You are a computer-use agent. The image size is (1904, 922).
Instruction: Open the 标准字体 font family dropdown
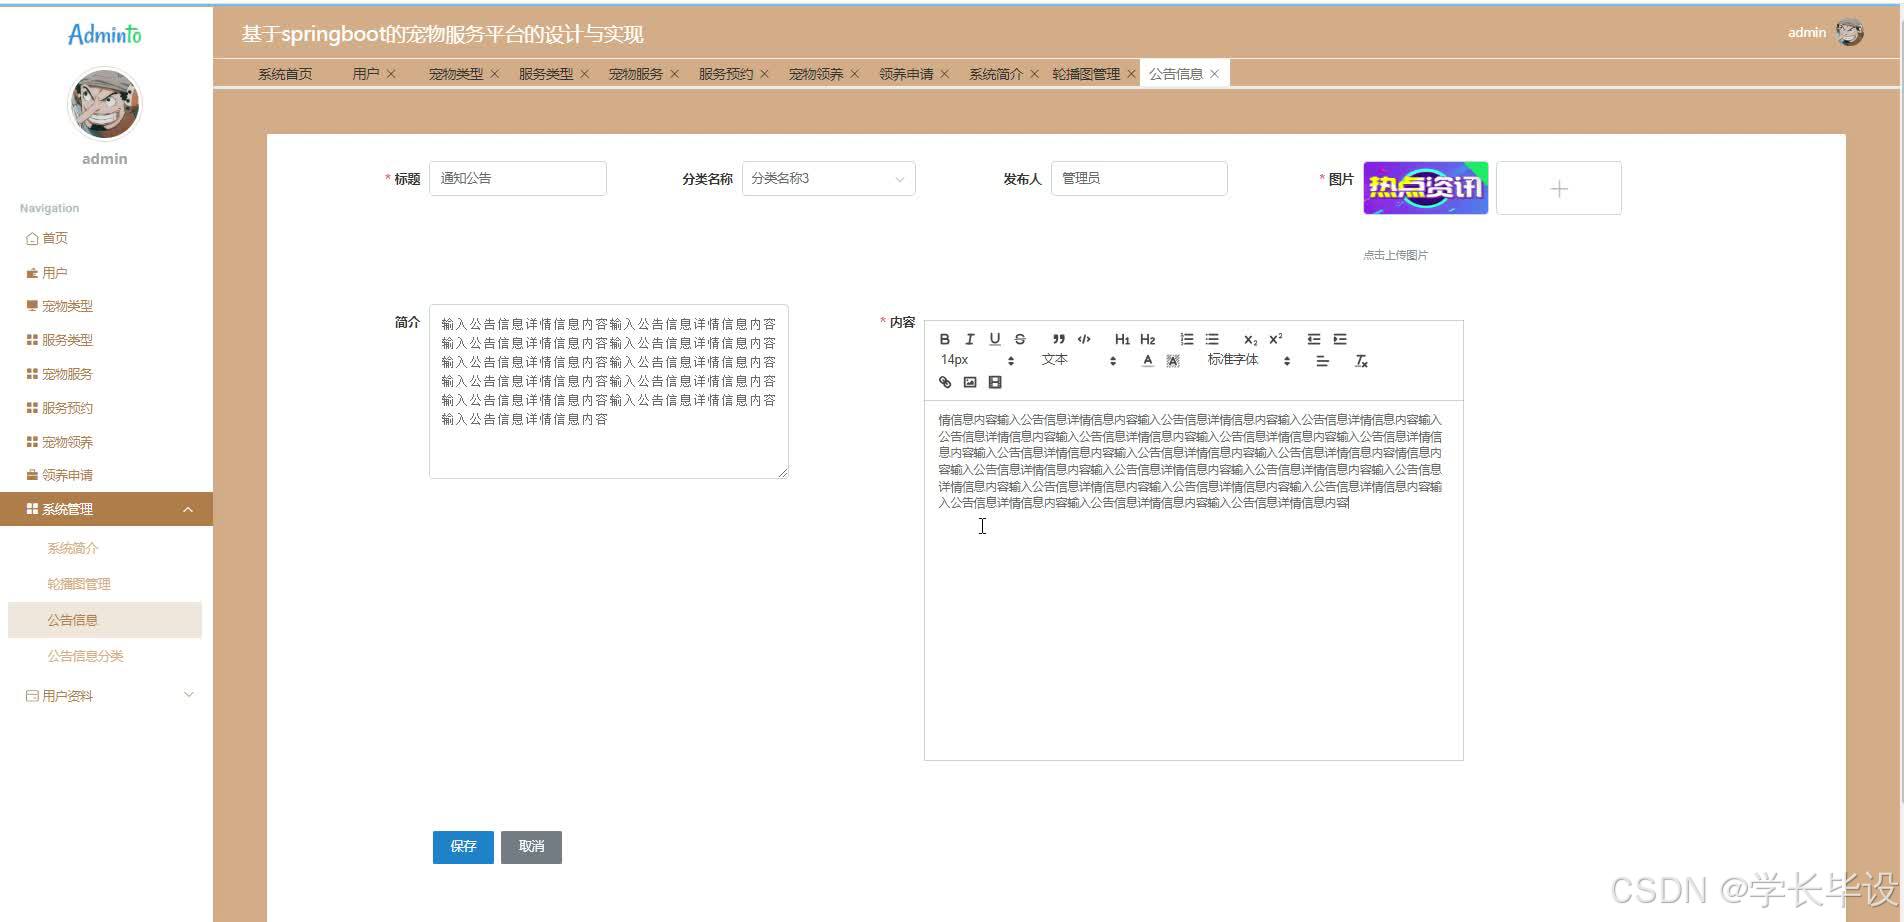tap(1249, 360)
